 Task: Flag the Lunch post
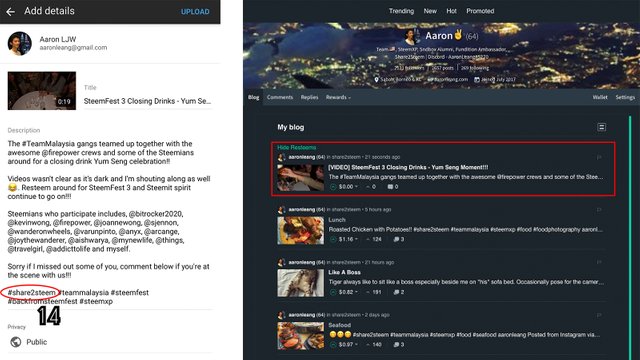(599, 210)
